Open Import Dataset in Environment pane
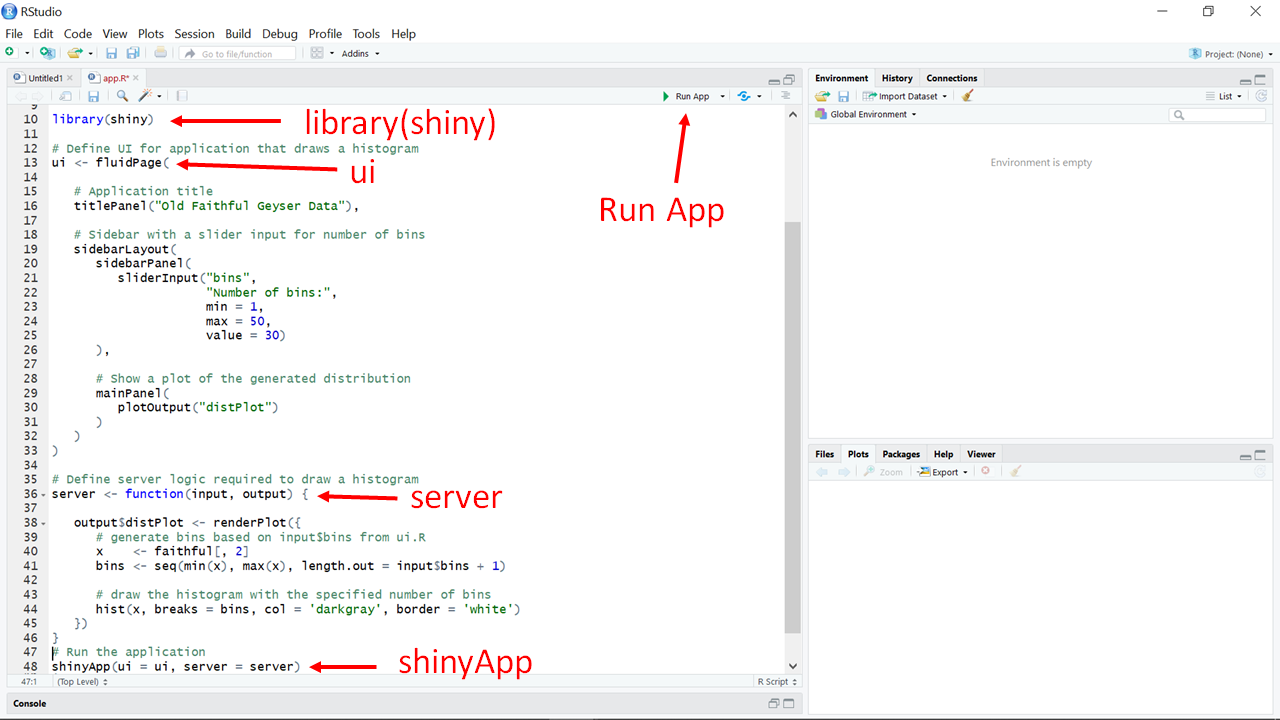The image size is (1280, 720). click(x=903, y=95)
